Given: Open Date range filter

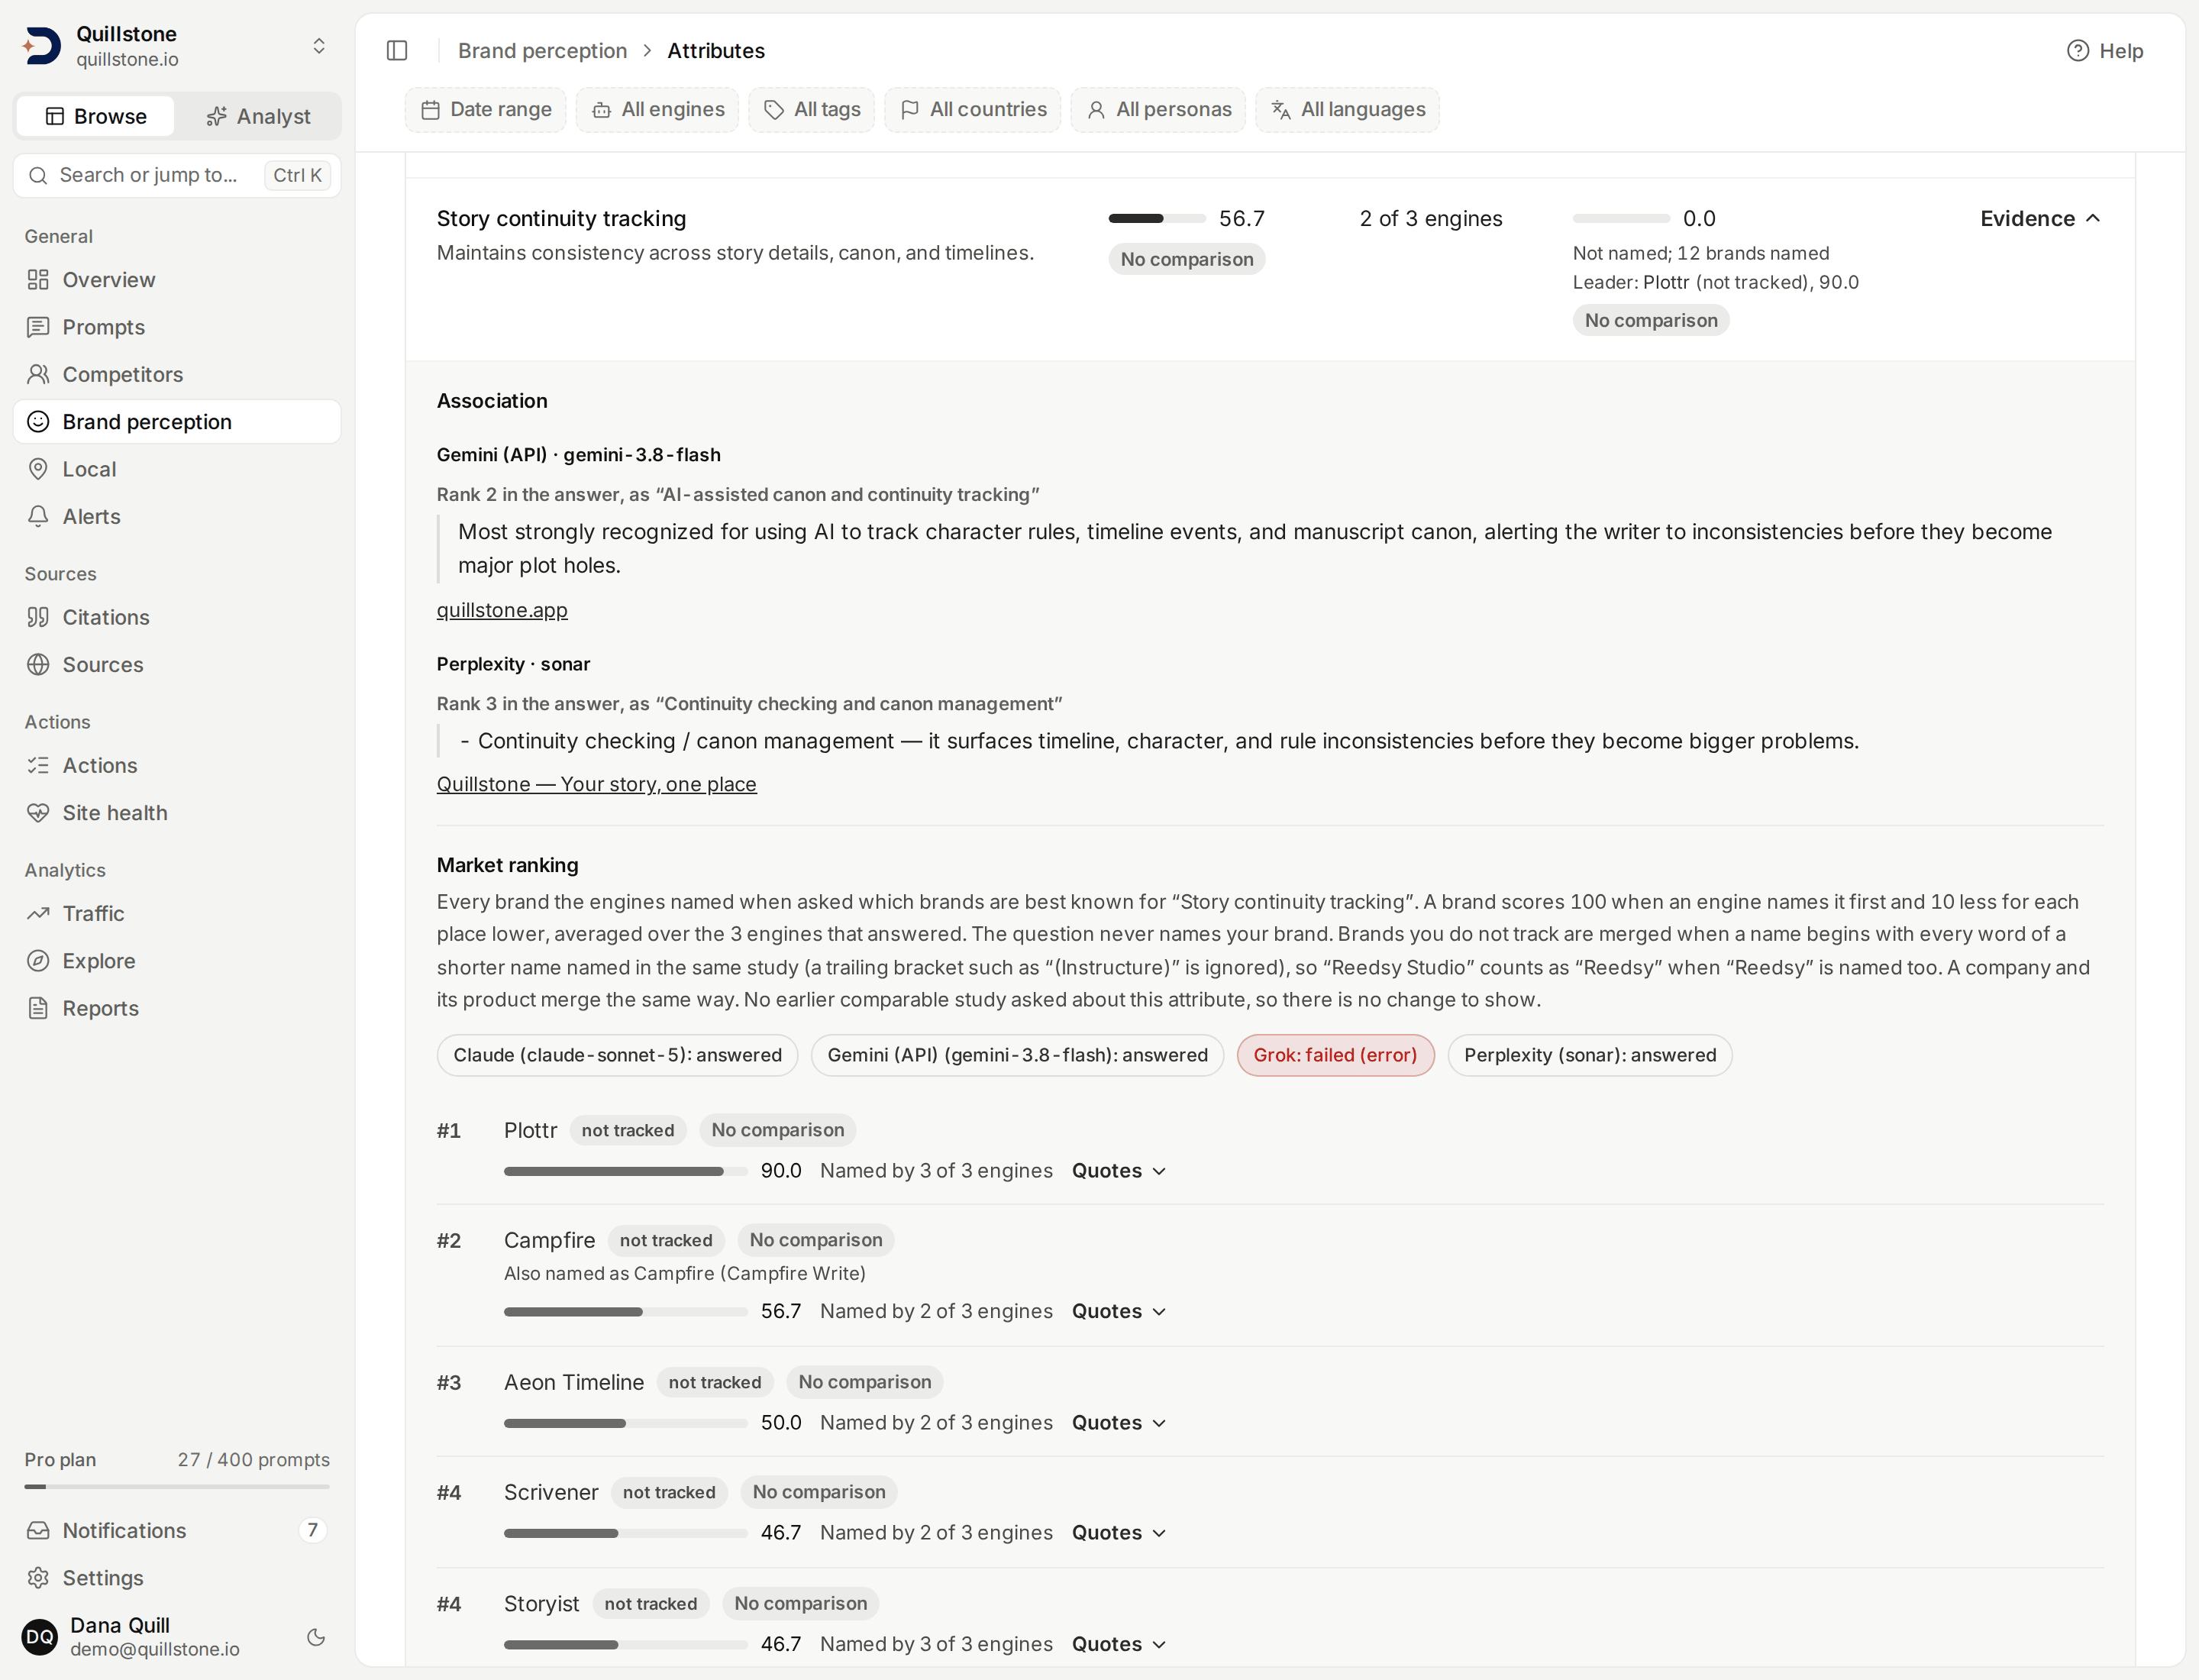Looking at the screenshot, I should (x=486, y=109).
